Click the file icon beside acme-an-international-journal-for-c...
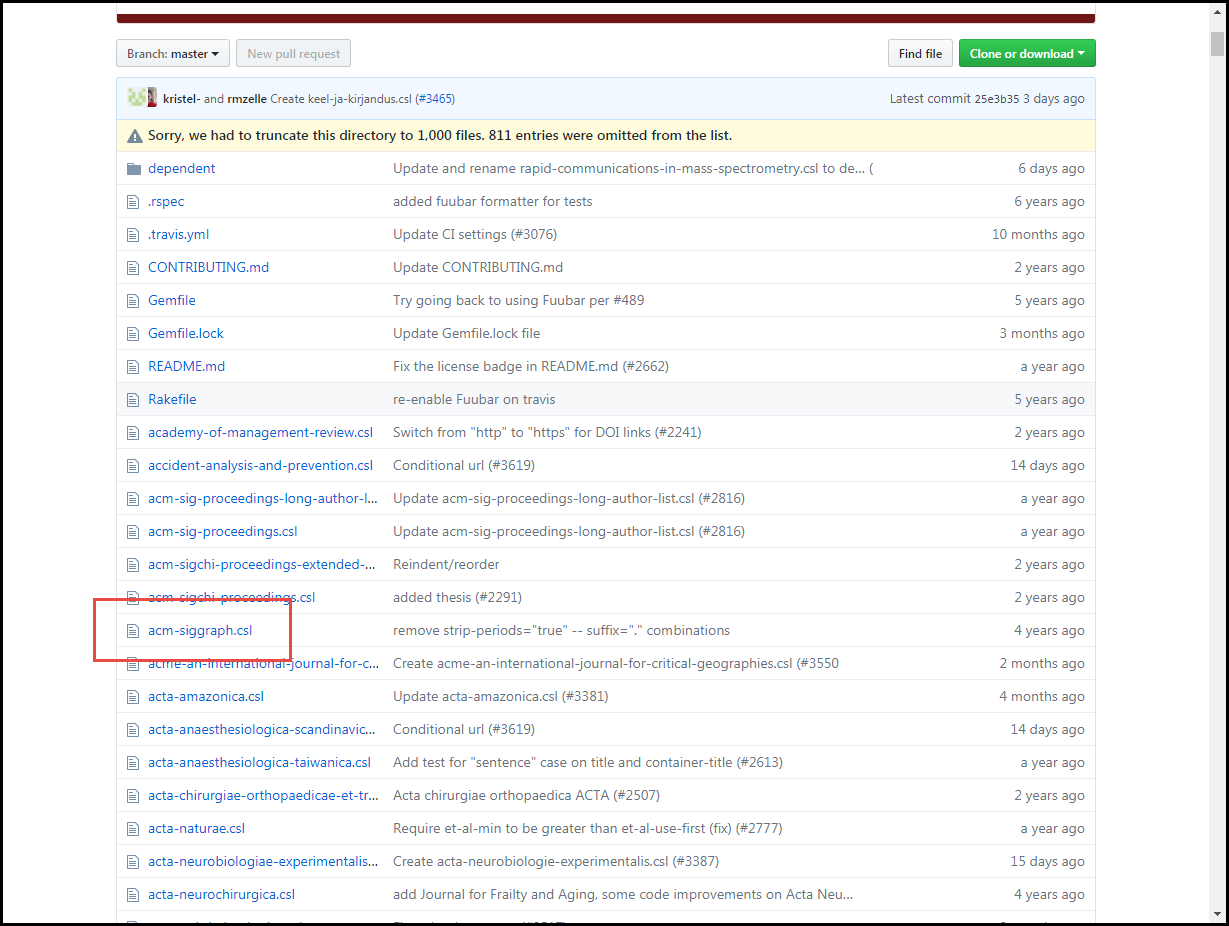This screenshot has width=1229, height=926. pyautogui.click(x=133, y=663)
